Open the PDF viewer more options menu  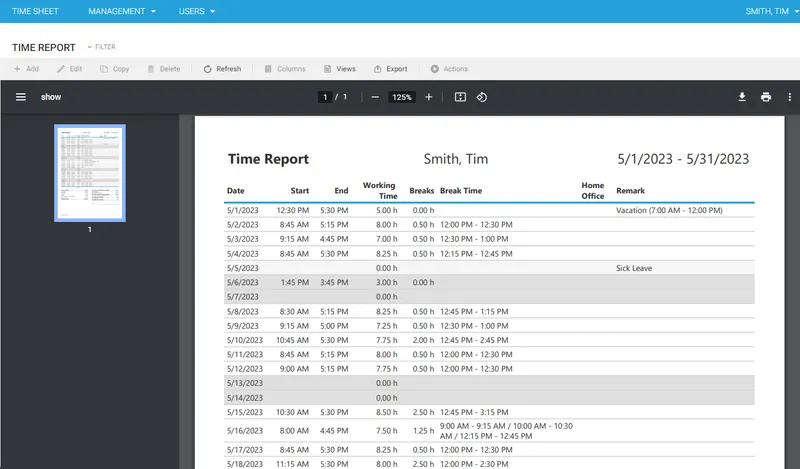(789, 97)
